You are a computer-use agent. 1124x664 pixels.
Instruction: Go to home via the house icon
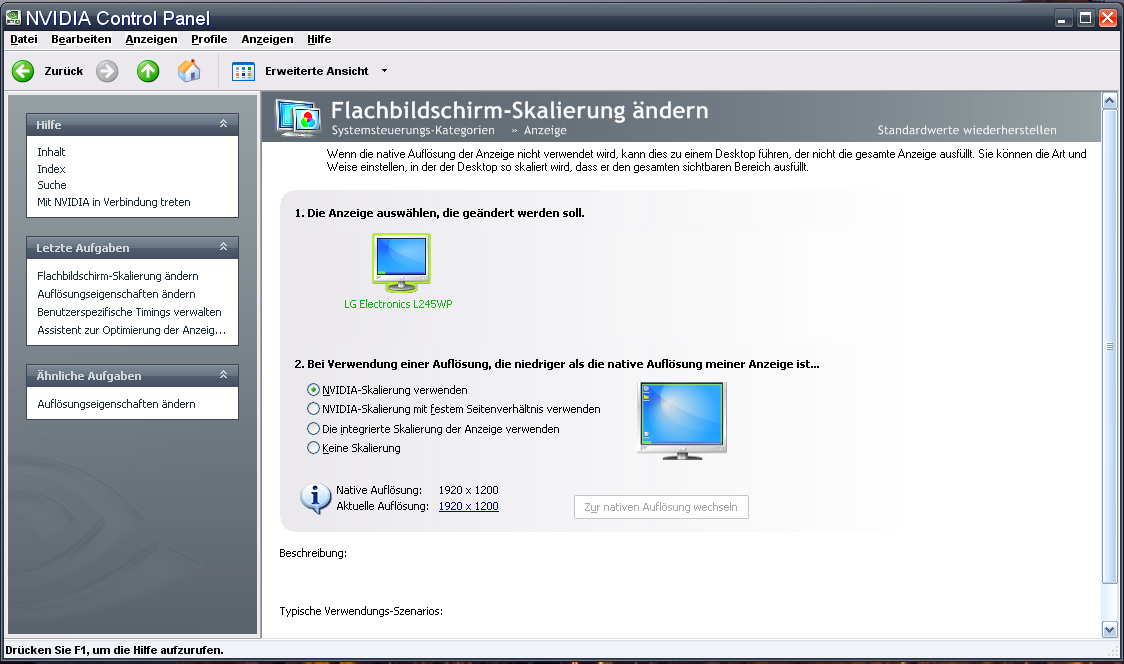[189, 71]
